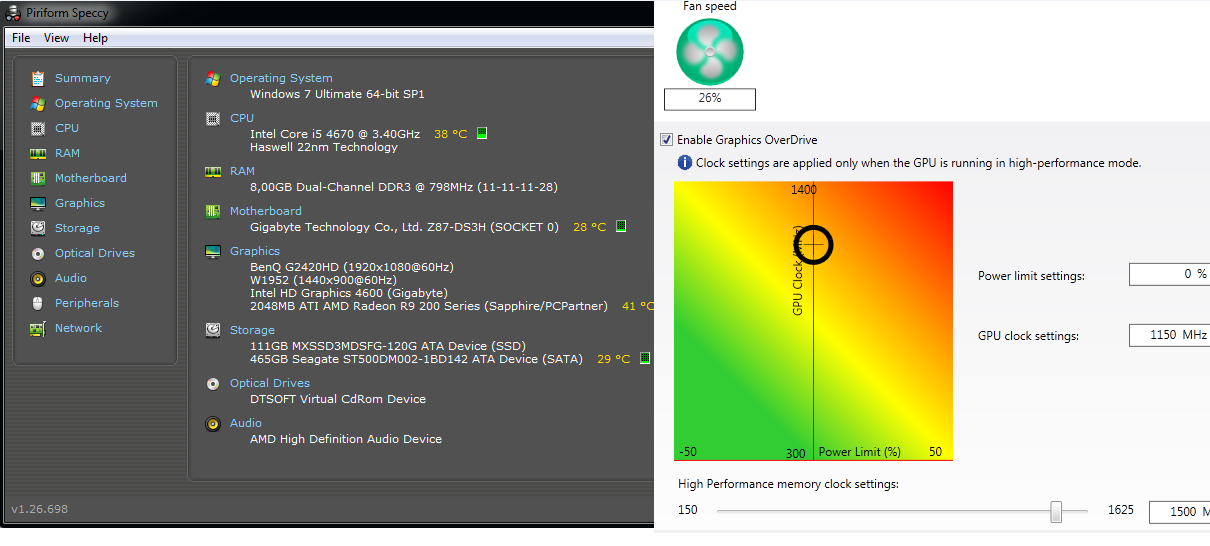The height and width of the screenshot is (546, 1210).
Task: Click the Audio speaker icon in summary pane
Action: point(213,423)
